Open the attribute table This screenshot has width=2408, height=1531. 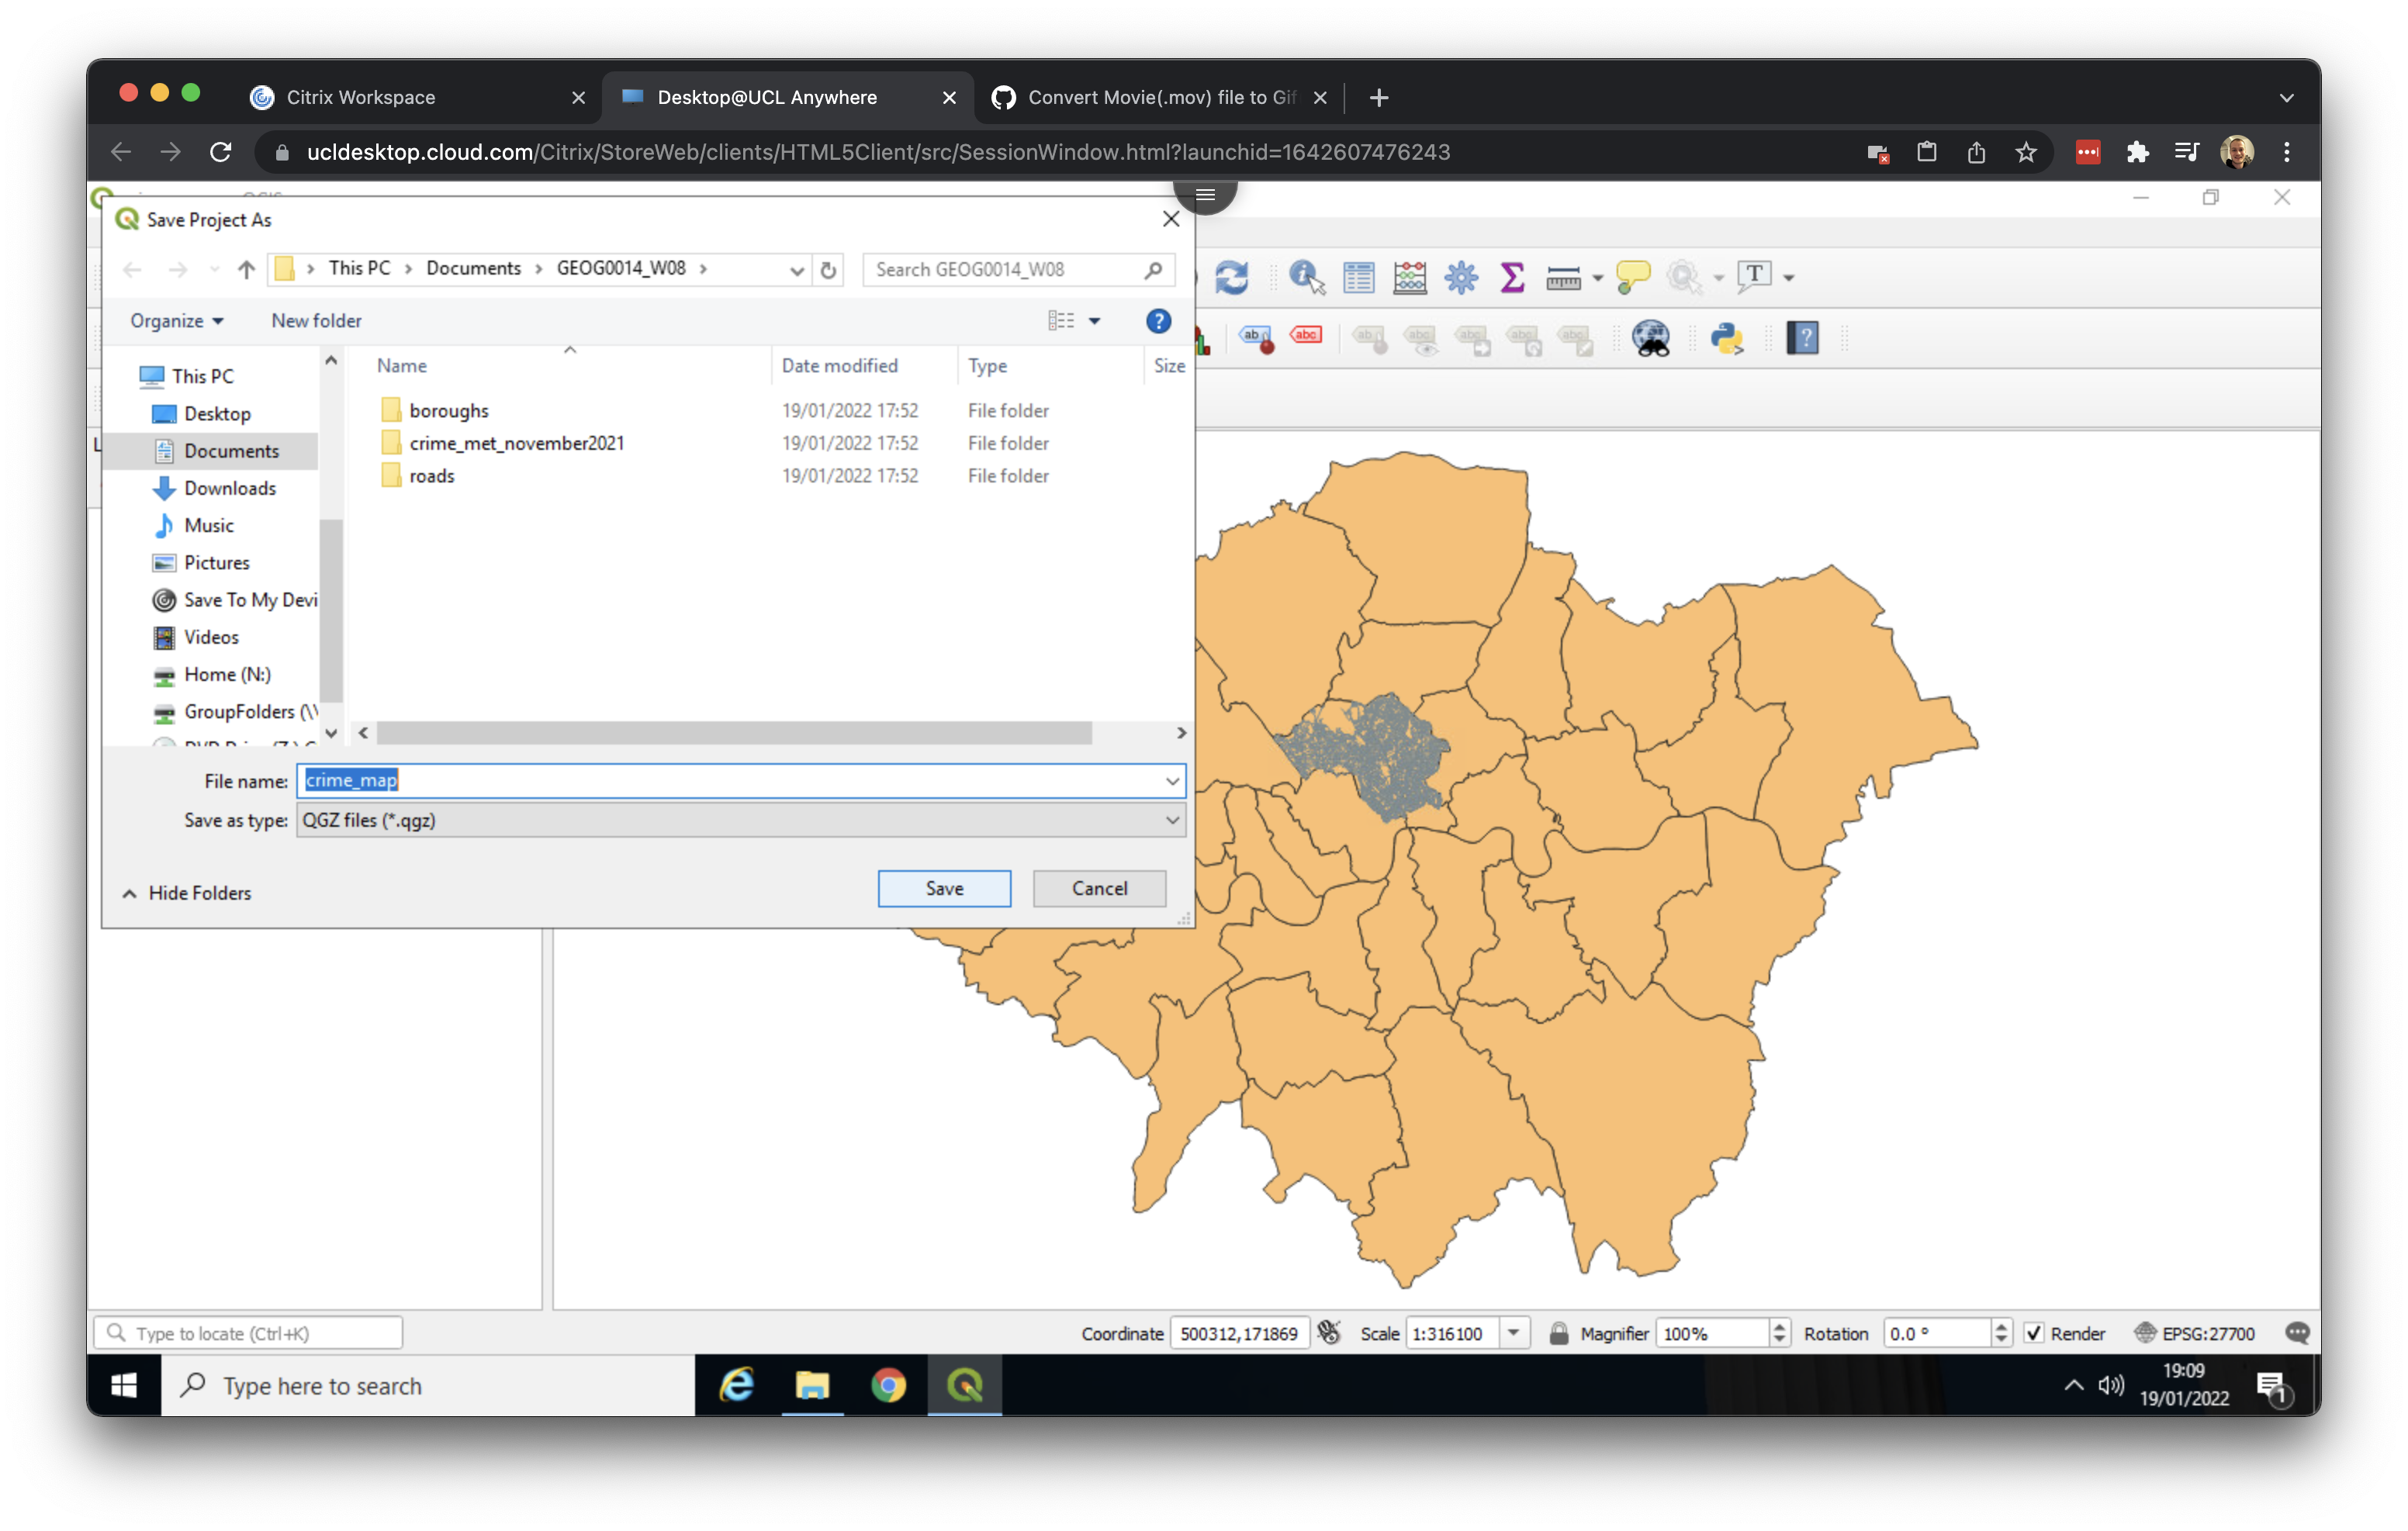tap(1359, 278)
